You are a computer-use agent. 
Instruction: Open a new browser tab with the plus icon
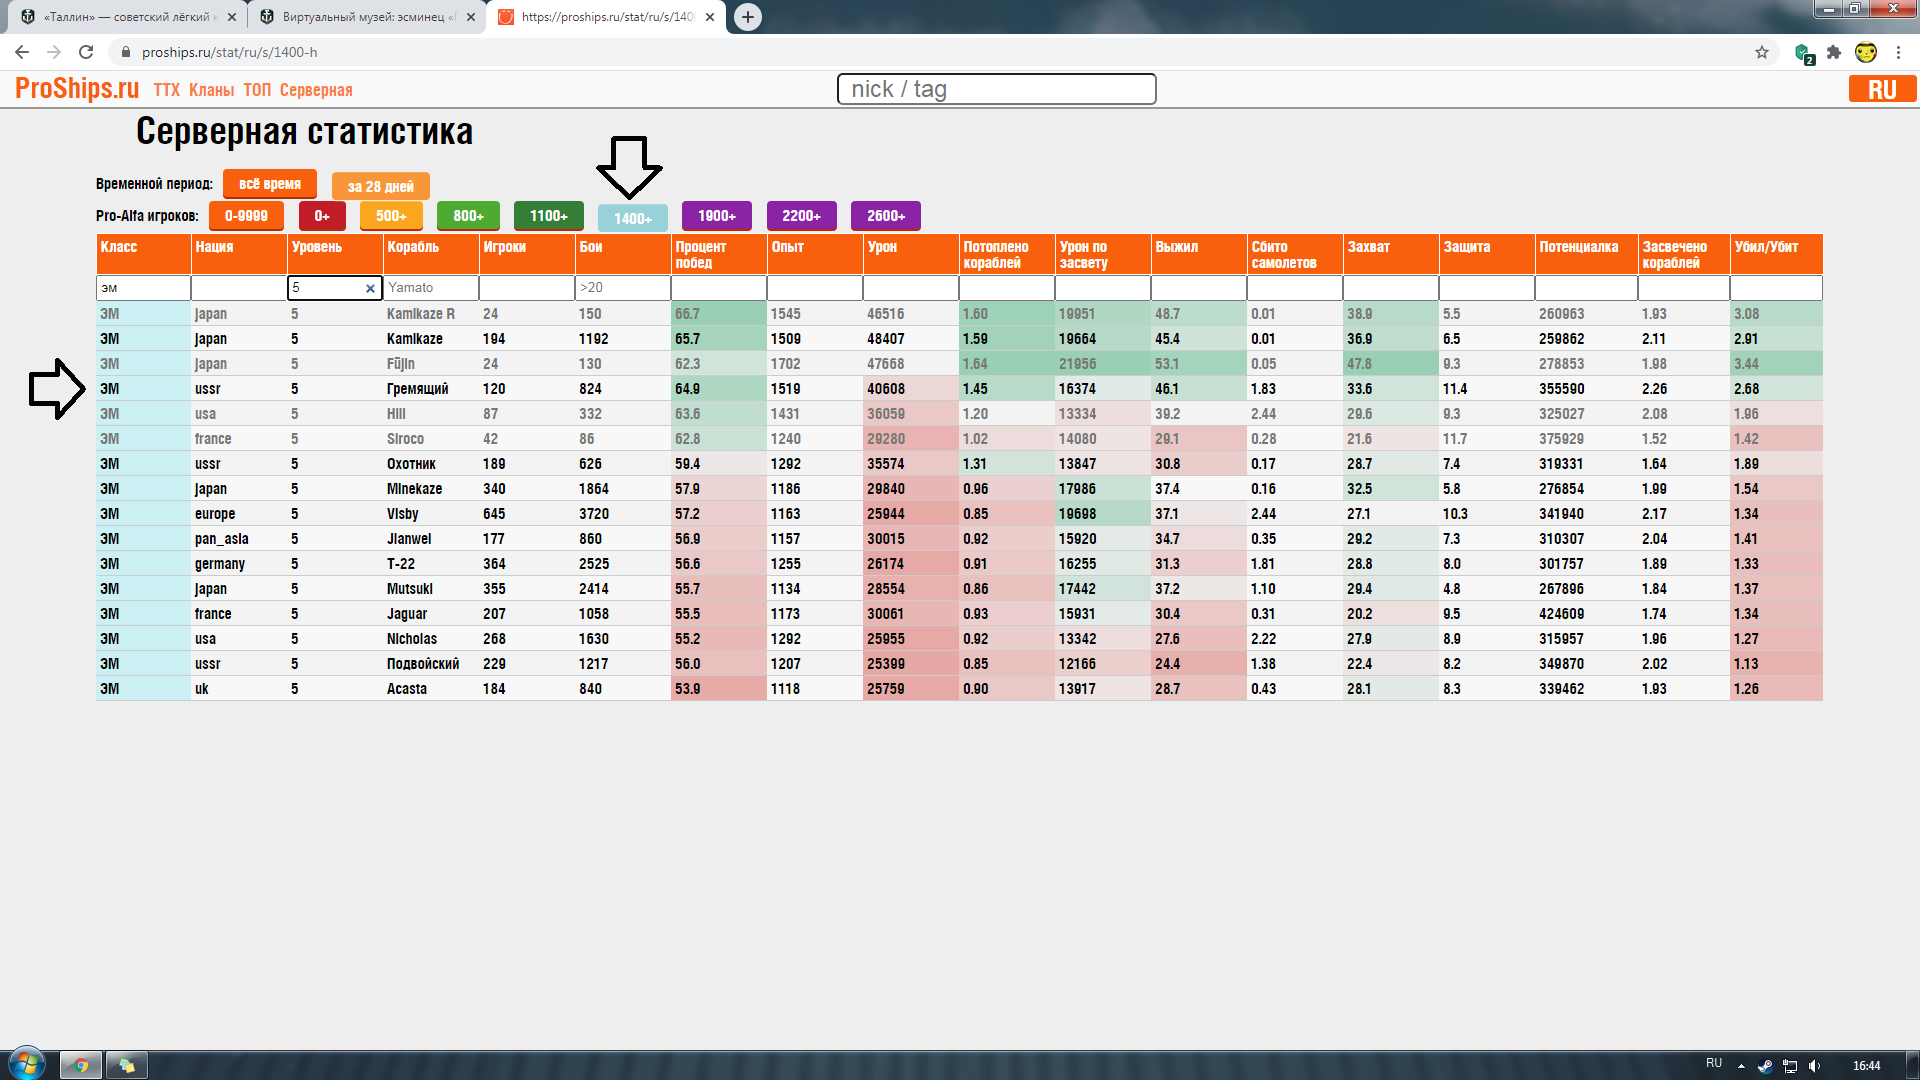[x=747, y=17]
